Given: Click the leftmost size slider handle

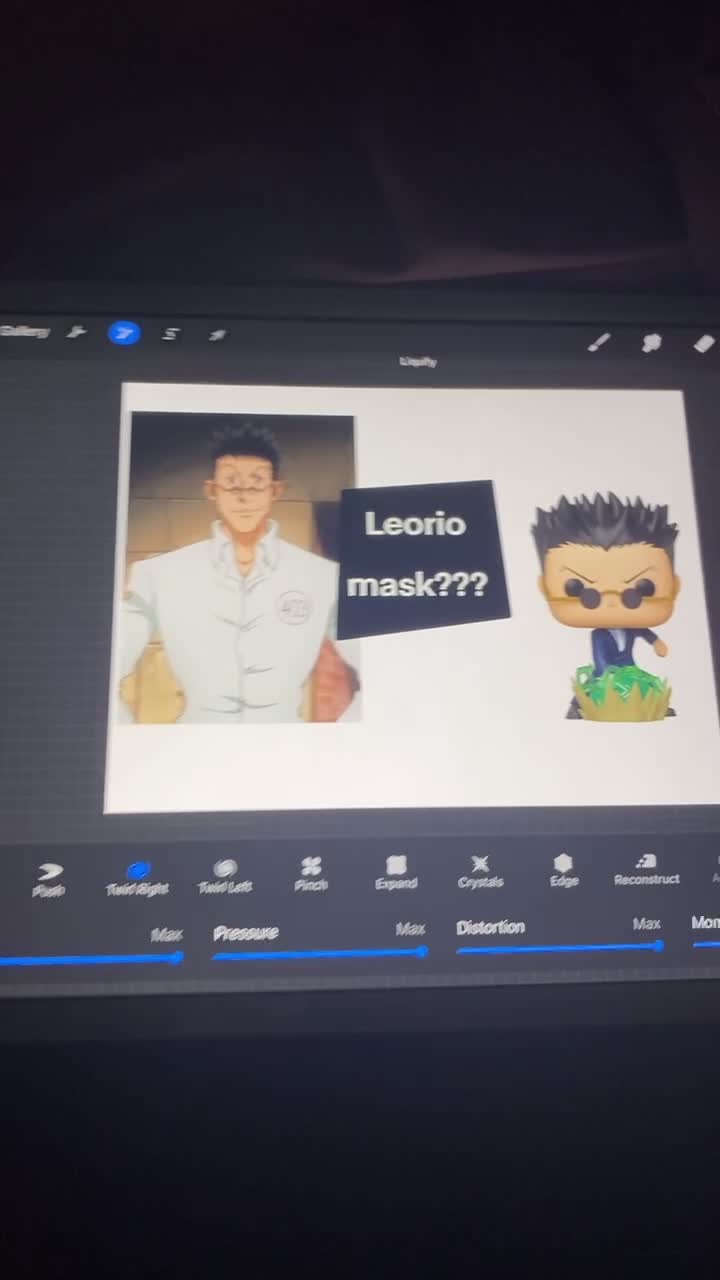Looking at the screenshot, I should (177, 957).
